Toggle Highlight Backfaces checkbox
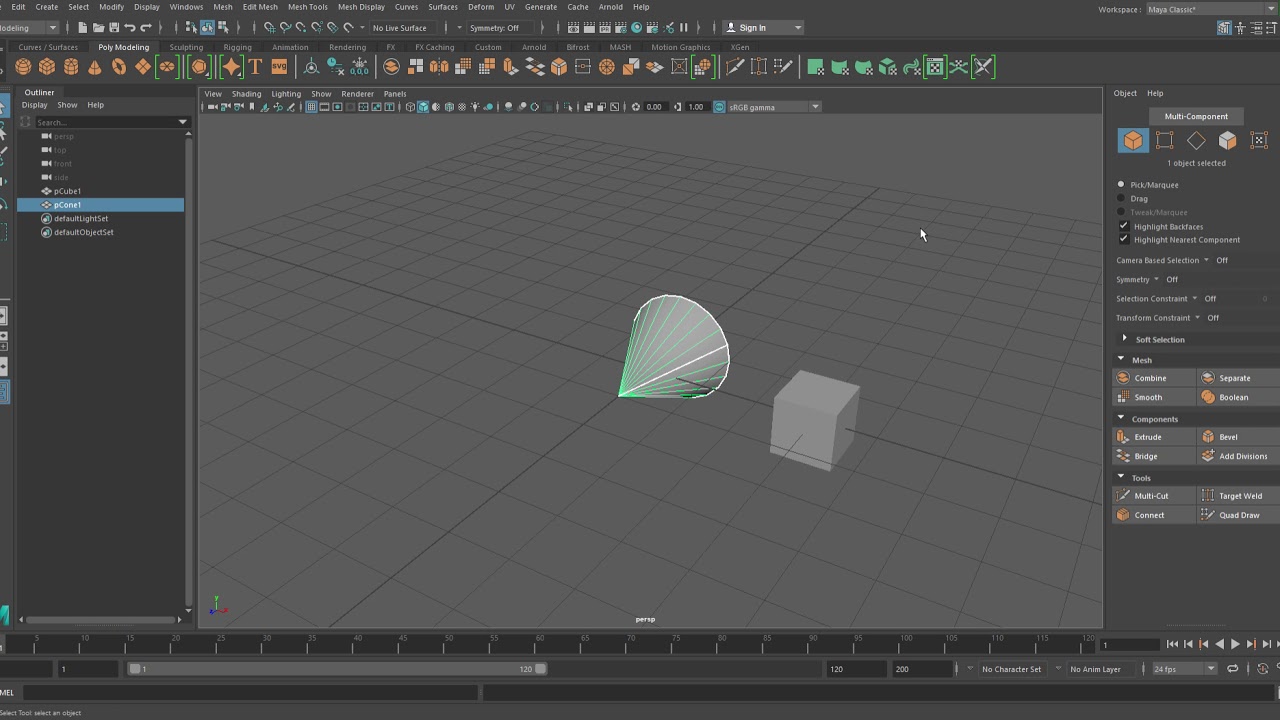This screenshot has height=720, width=1280. coord(1123,226)
